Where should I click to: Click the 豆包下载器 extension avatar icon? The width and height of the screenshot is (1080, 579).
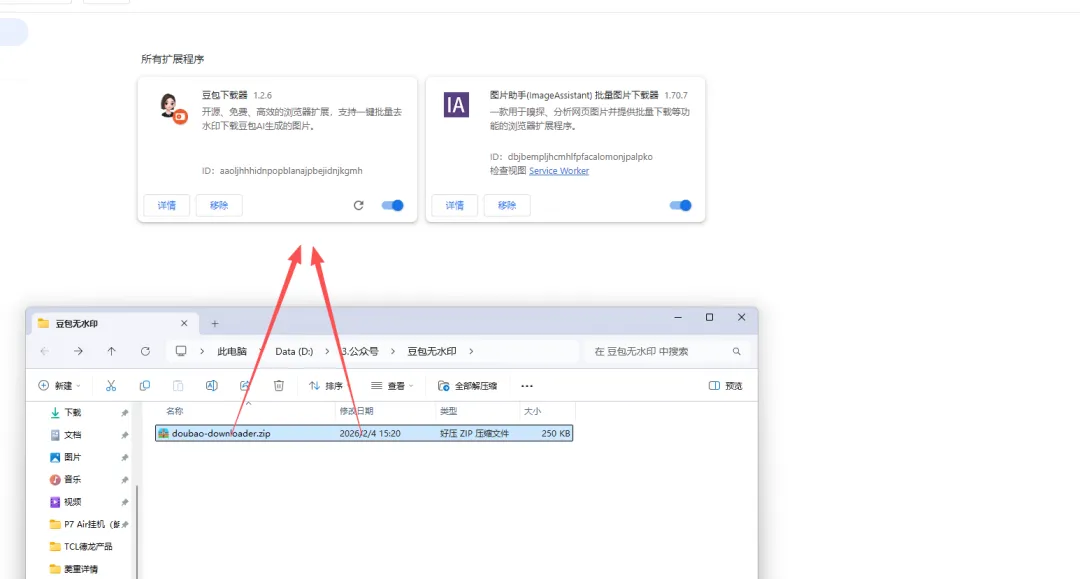tap(172, 108)
